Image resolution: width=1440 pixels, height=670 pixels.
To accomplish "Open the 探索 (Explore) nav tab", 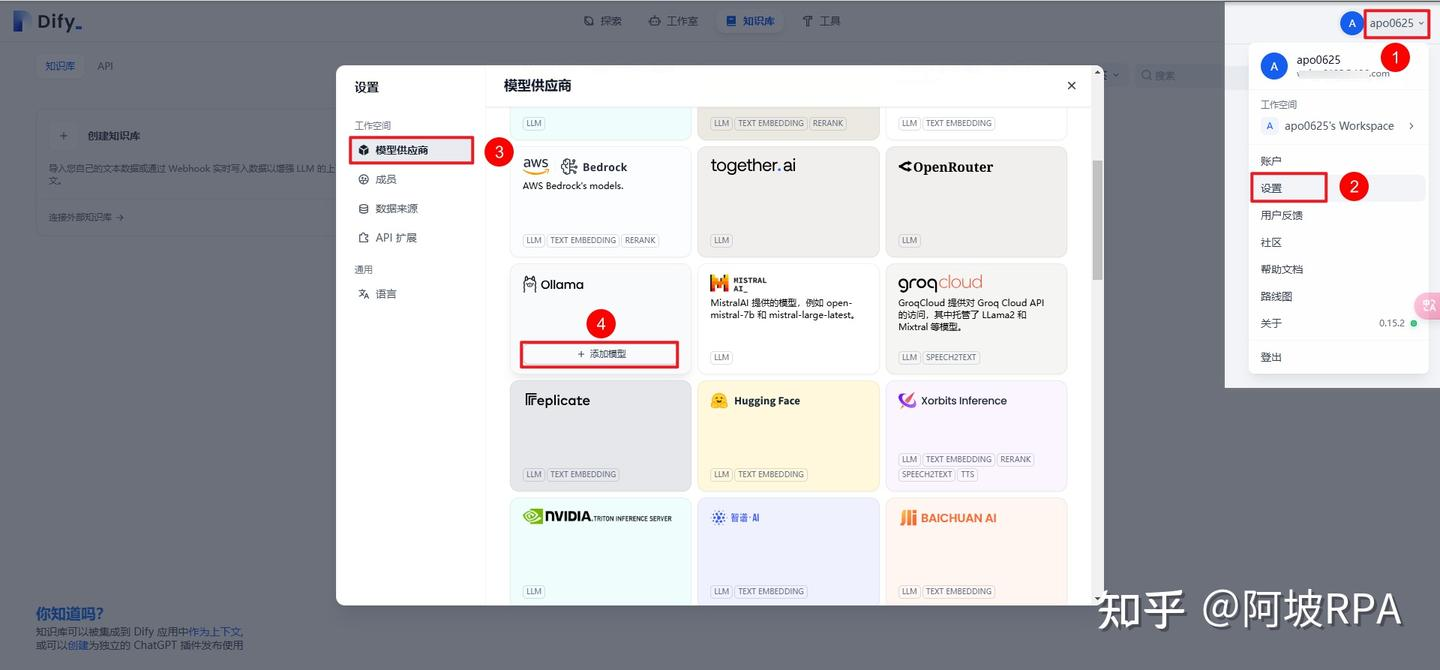I will (603, 20).
